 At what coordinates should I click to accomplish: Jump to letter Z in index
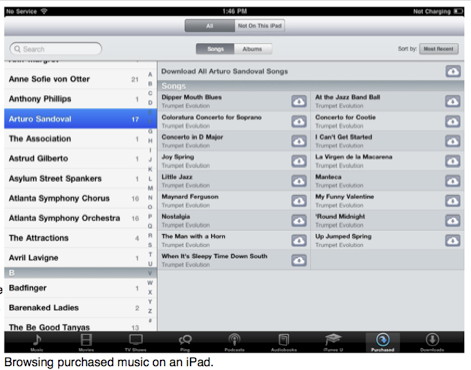(x=150, y=311)
